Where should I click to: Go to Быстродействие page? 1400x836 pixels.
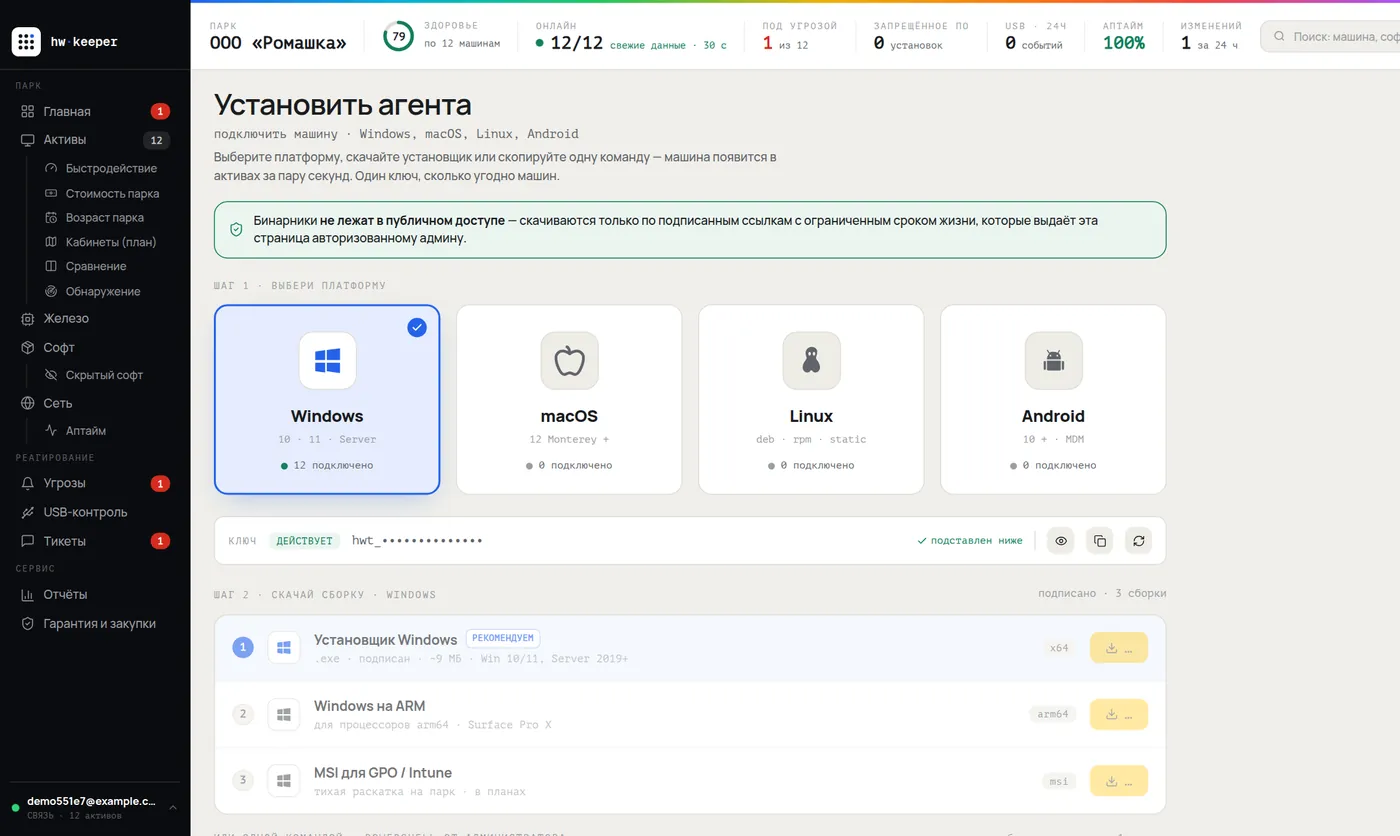pos(111,168)
